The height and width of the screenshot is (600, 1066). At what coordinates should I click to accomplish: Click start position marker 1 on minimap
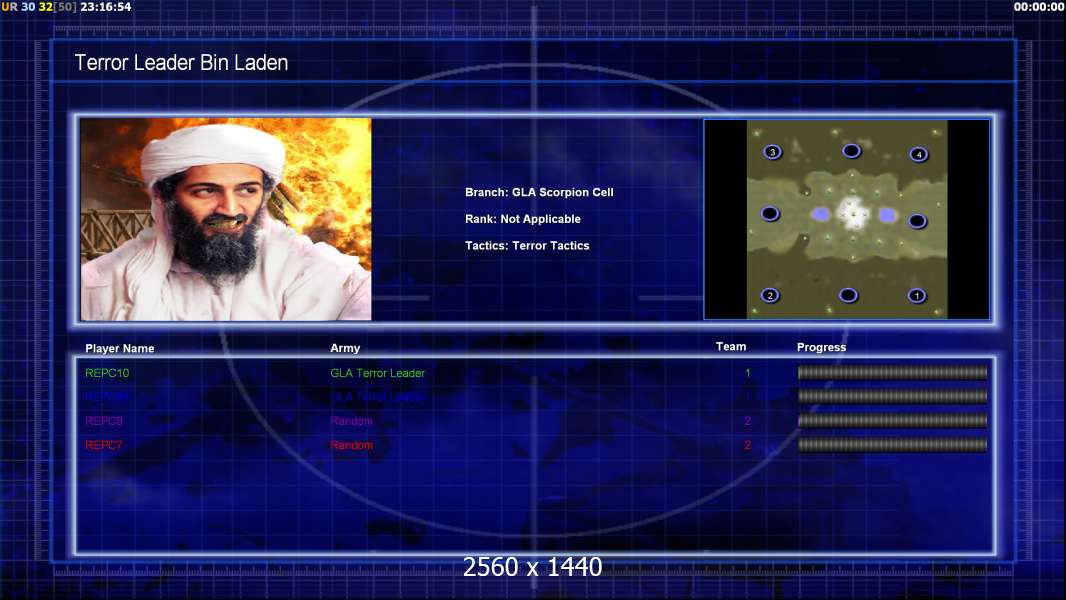(916, 296)
